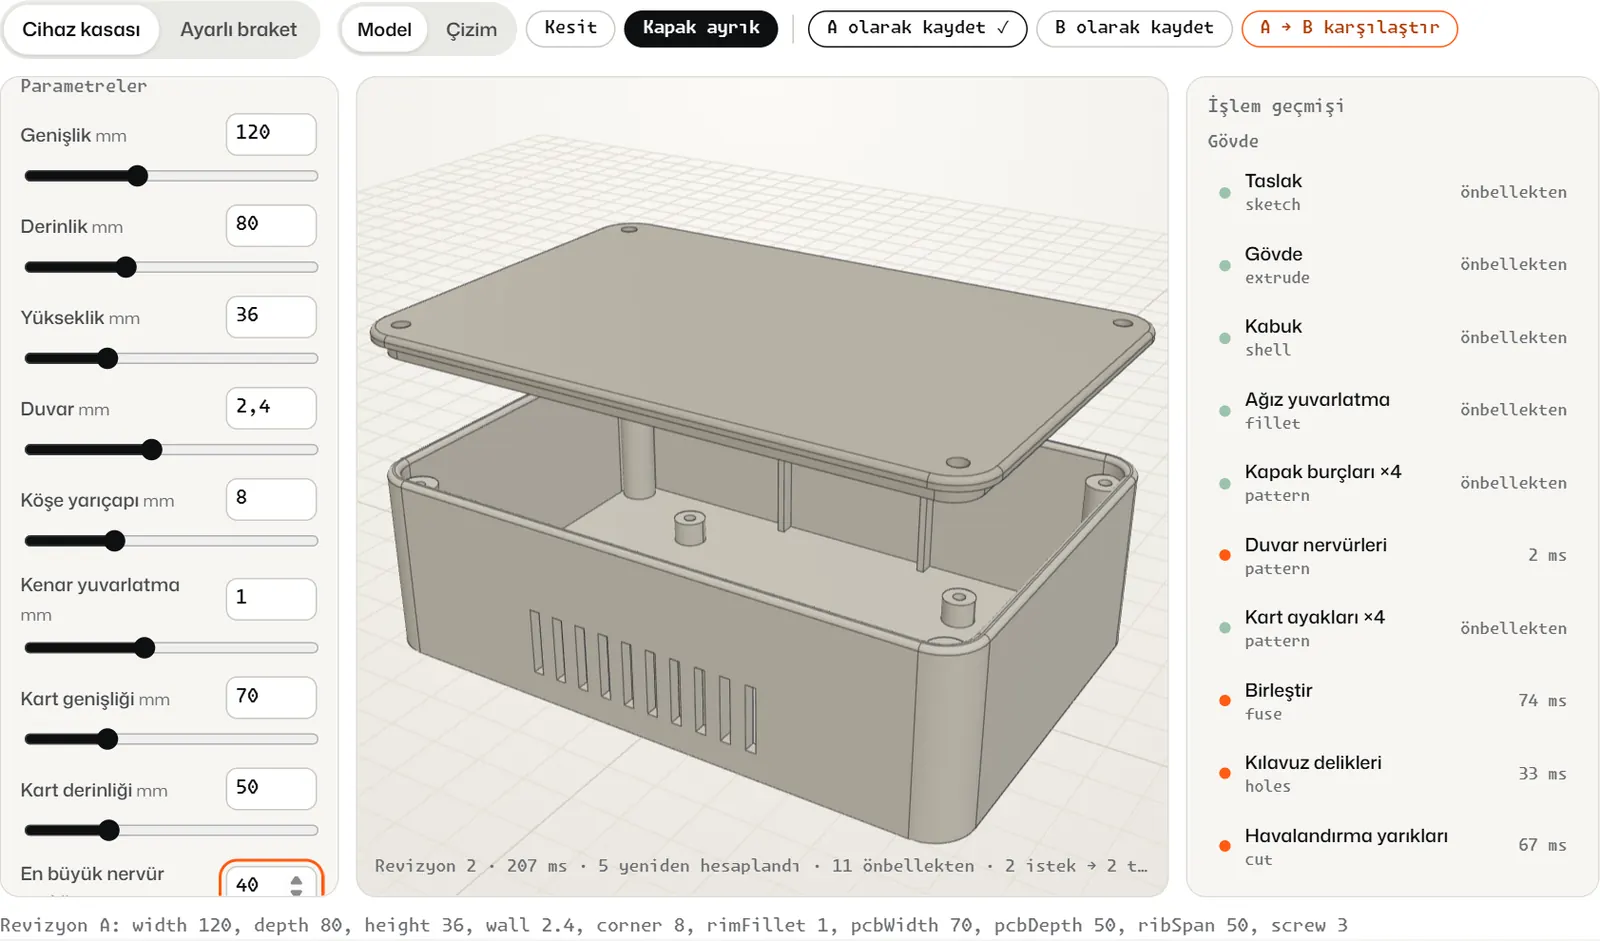
Task: Click the En büyük nervür stepper arrows
Action: pyautogui.click(x=296, y=885)
